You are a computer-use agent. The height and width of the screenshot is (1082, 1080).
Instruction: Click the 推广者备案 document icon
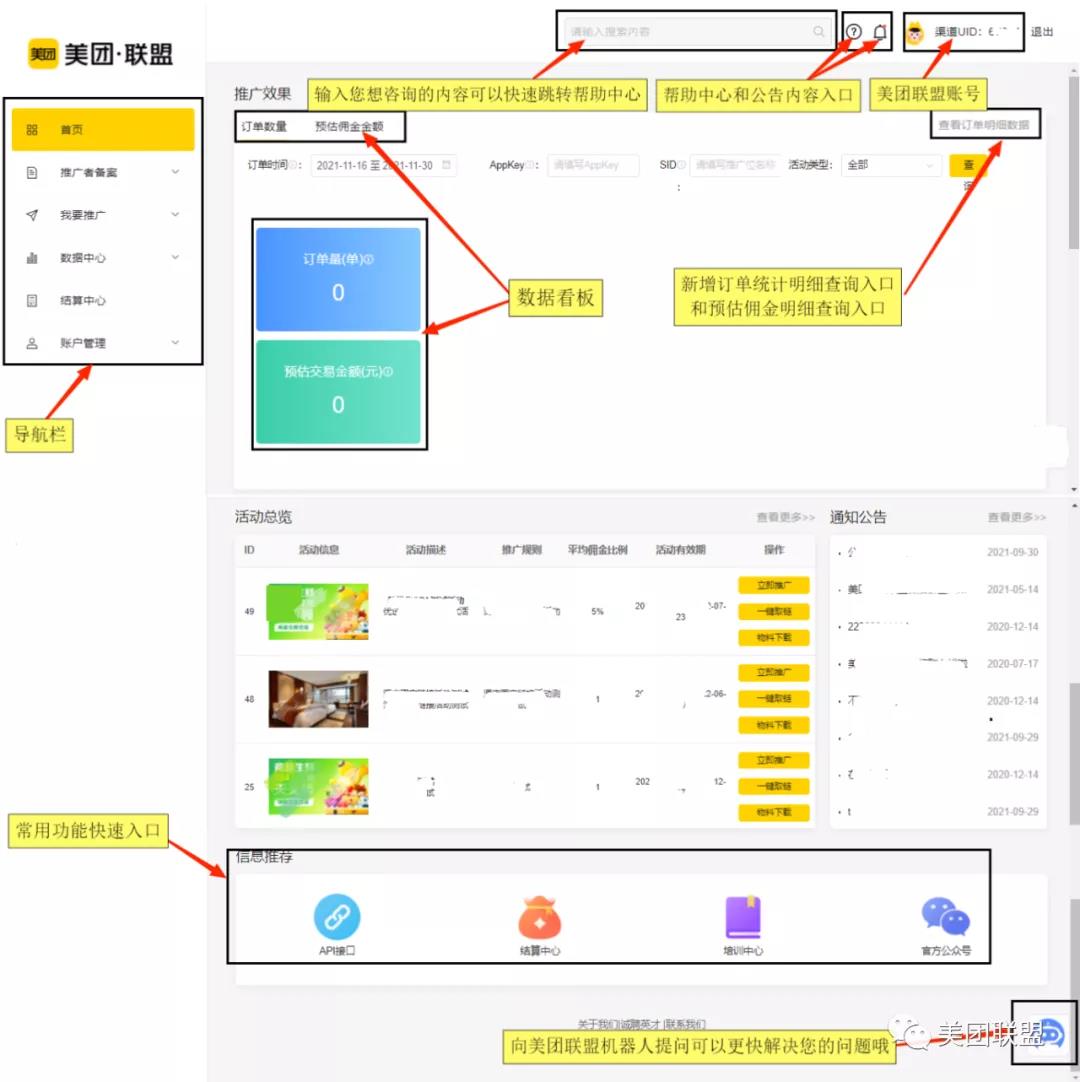(32, 173)
